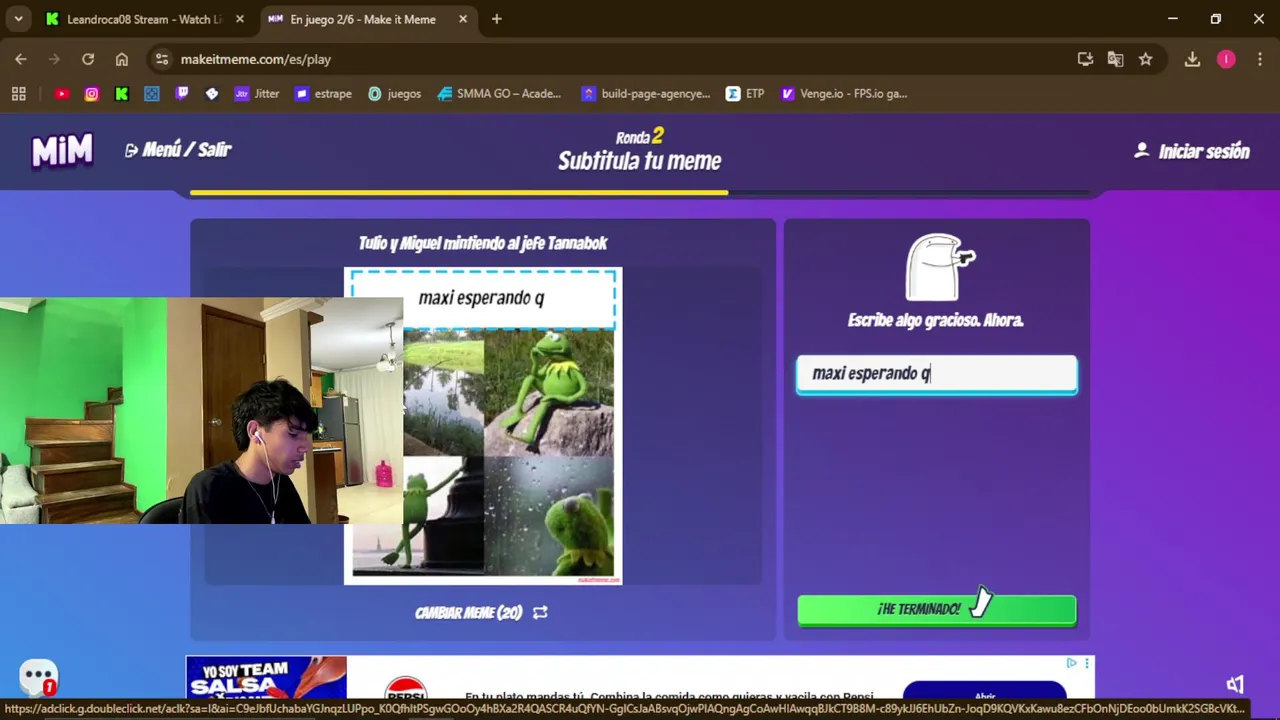
Task: Click the meme caption box on image
Action: [x=483, y=298]
